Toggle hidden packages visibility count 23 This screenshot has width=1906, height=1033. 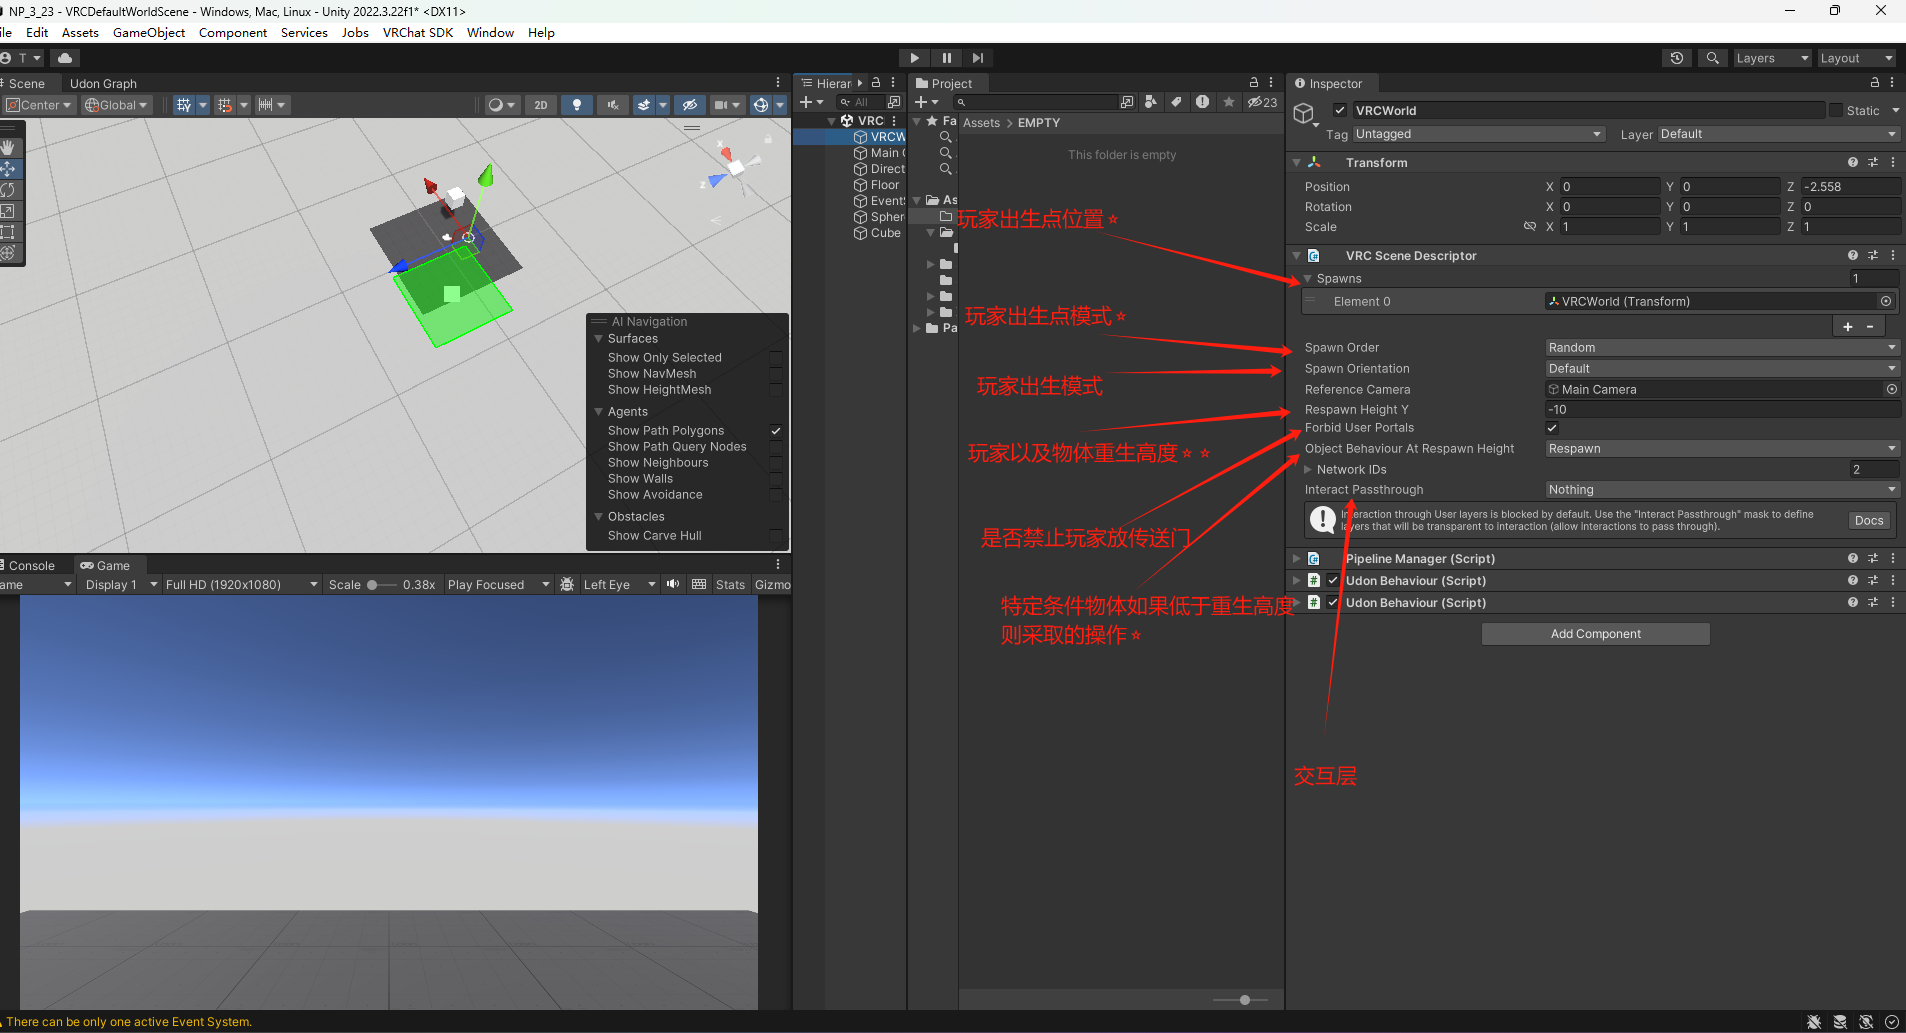coord(1262,102)
